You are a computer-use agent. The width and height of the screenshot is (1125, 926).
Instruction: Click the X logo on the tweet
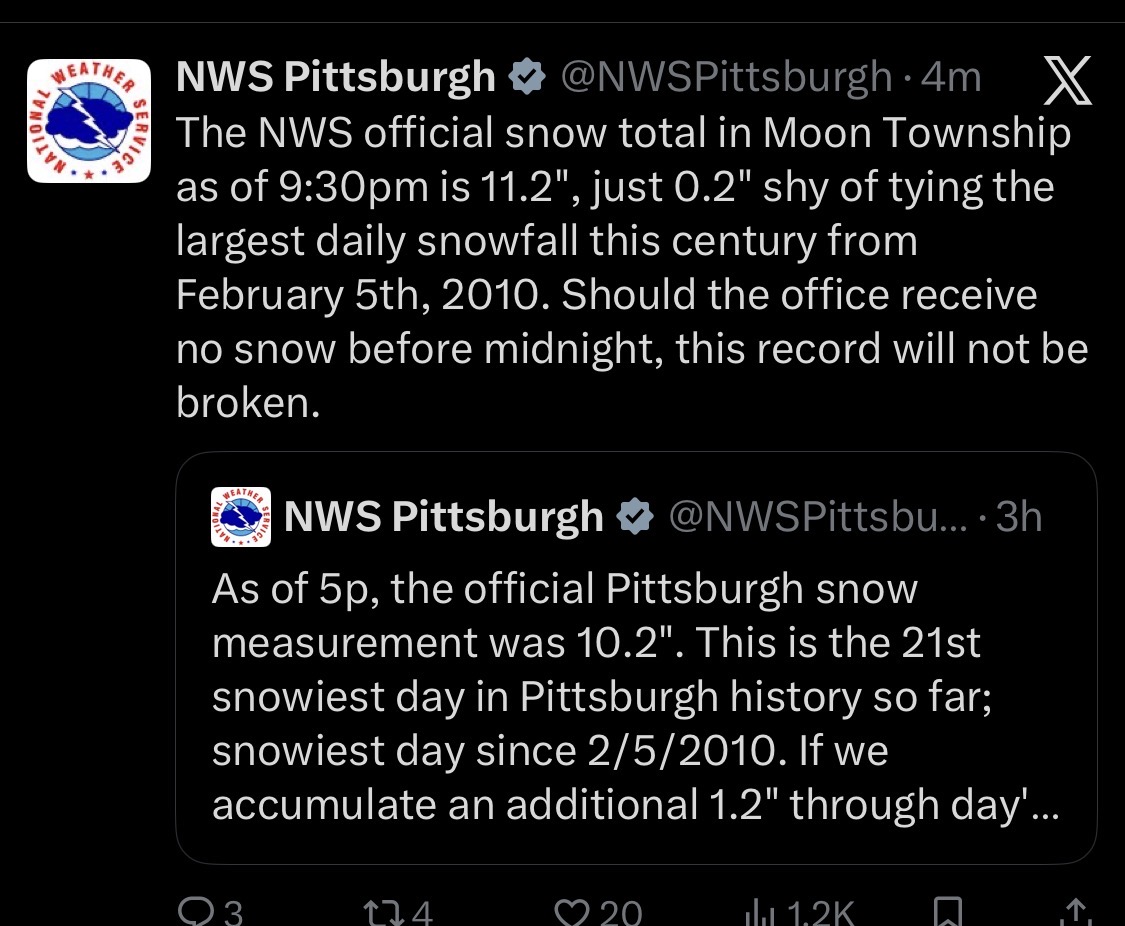coord(1067,81)
